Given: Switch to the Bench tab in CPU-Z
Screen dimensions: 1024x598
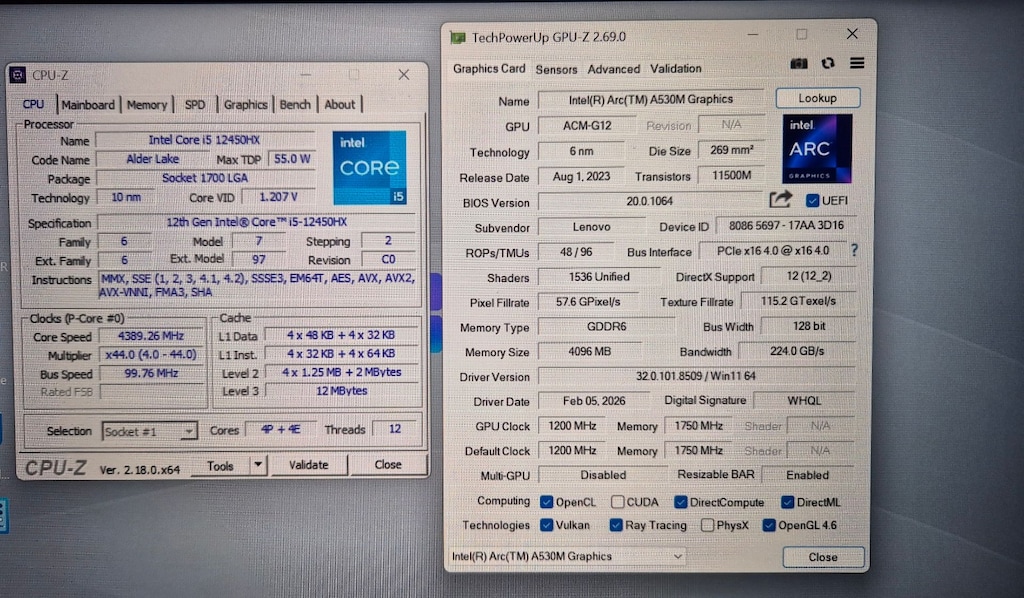Looking at the screenshot, I should click(x=295, y=104).
